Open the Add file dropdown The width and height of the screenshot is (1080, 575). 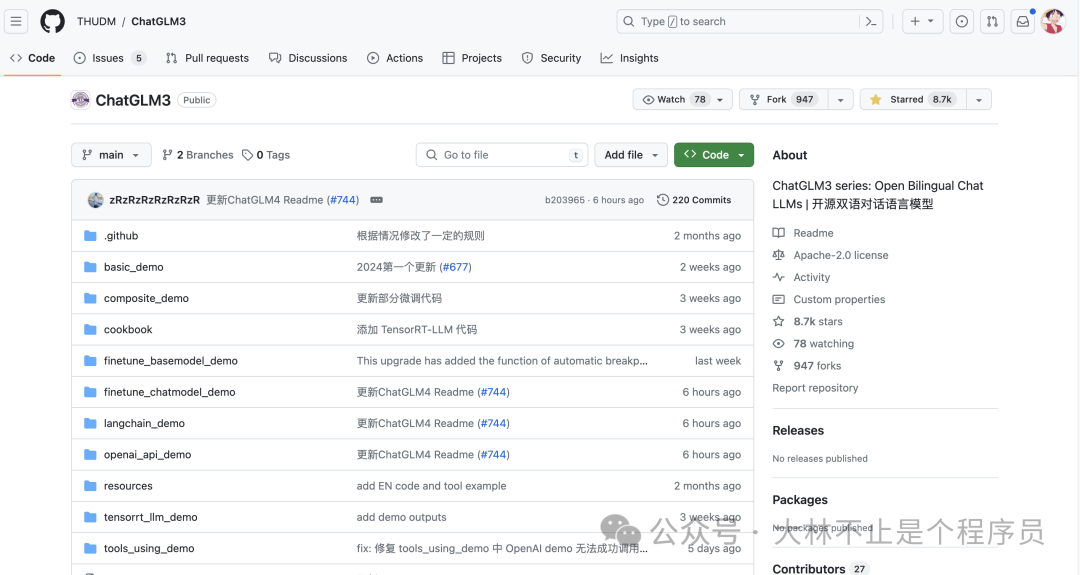click(631, 155)
